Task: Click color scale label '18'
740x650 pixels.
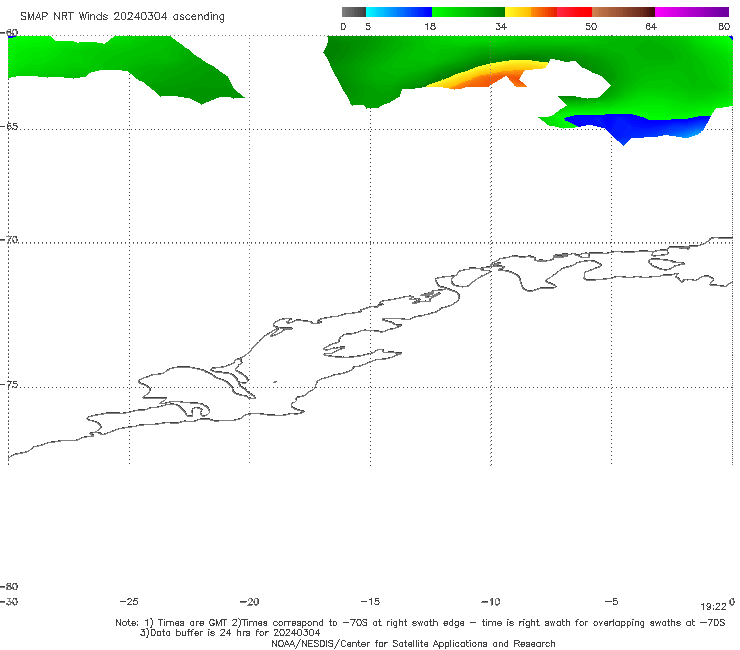Action: 430,26
